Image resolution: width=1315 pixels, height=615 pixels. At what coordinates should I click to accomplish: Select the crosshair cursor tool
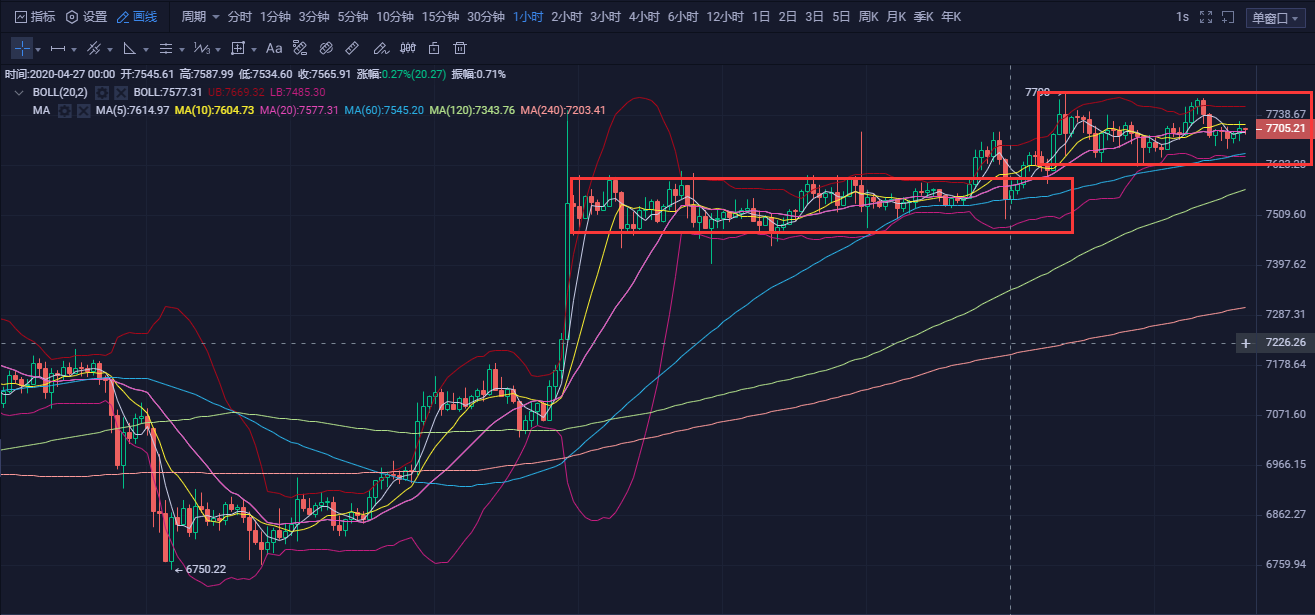22,48
